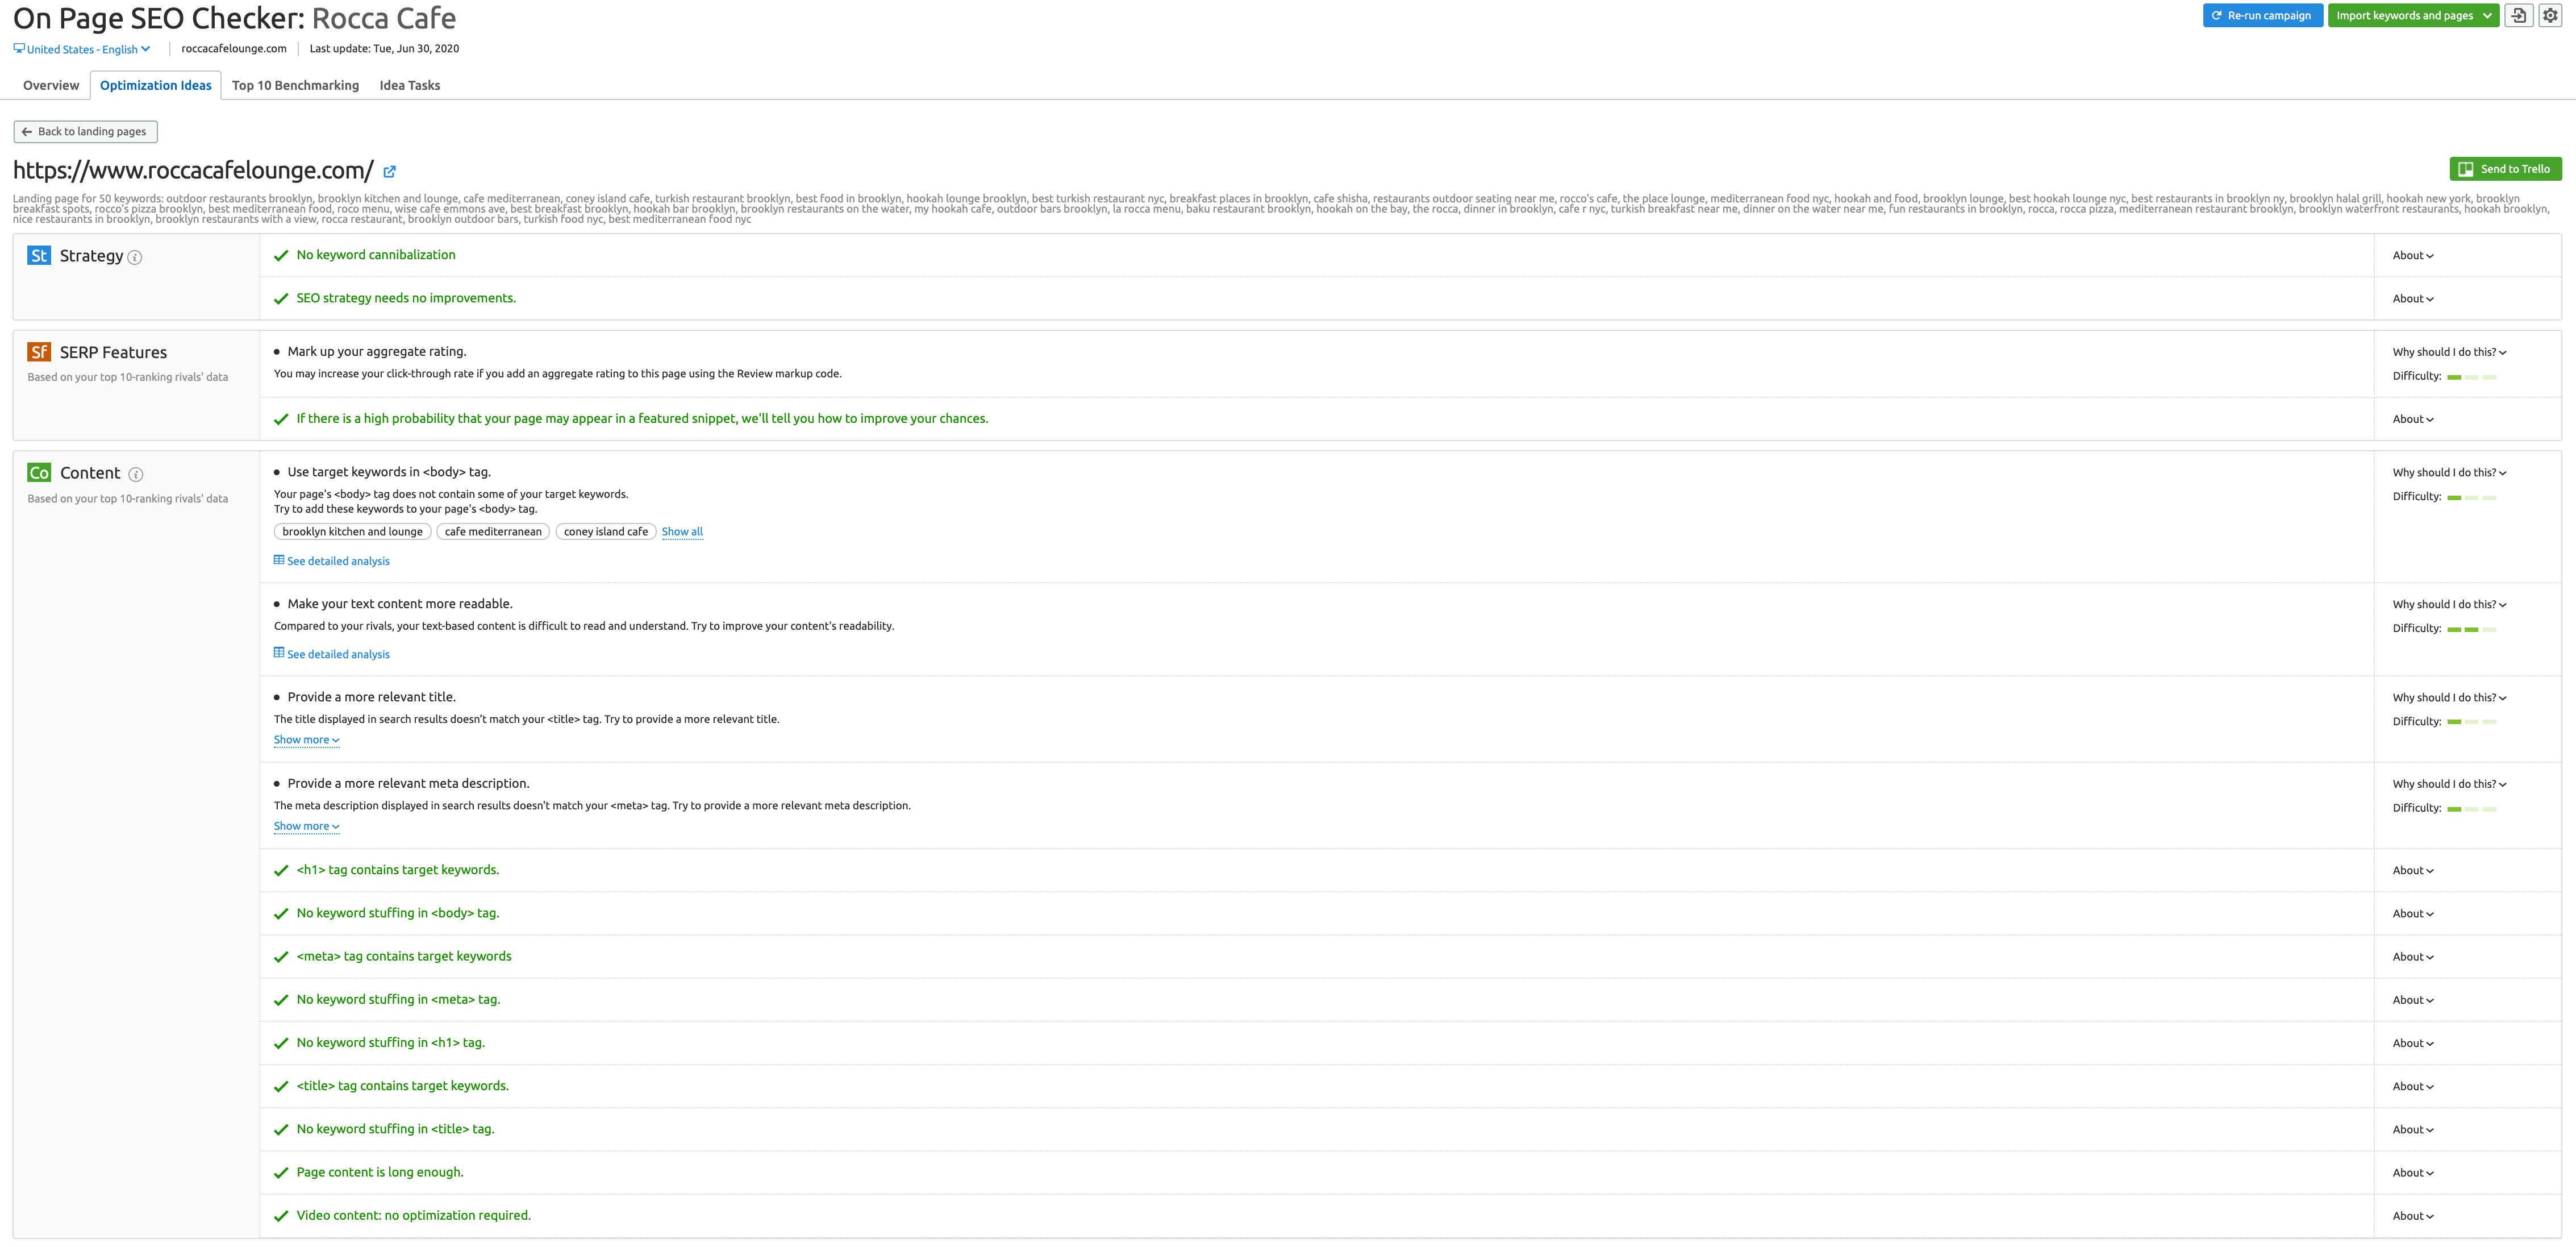Expand Why should I do this for readability

click(x=2449, y=605)
